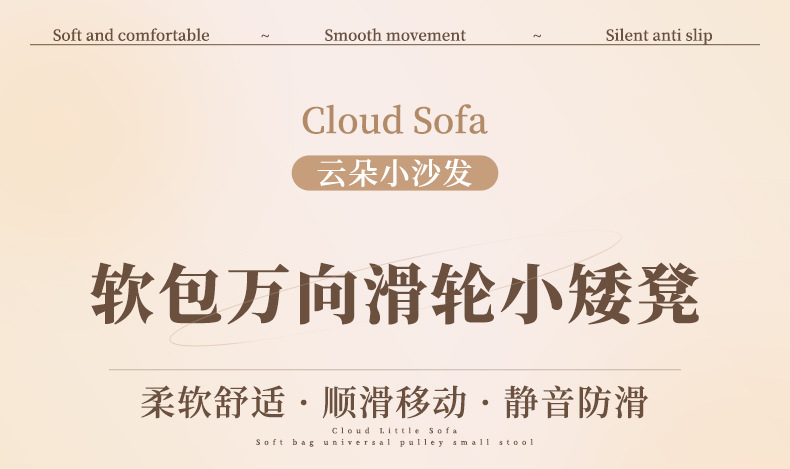Click "Soft bag universal pulley small stool" caption

click(x=395, y=442)
